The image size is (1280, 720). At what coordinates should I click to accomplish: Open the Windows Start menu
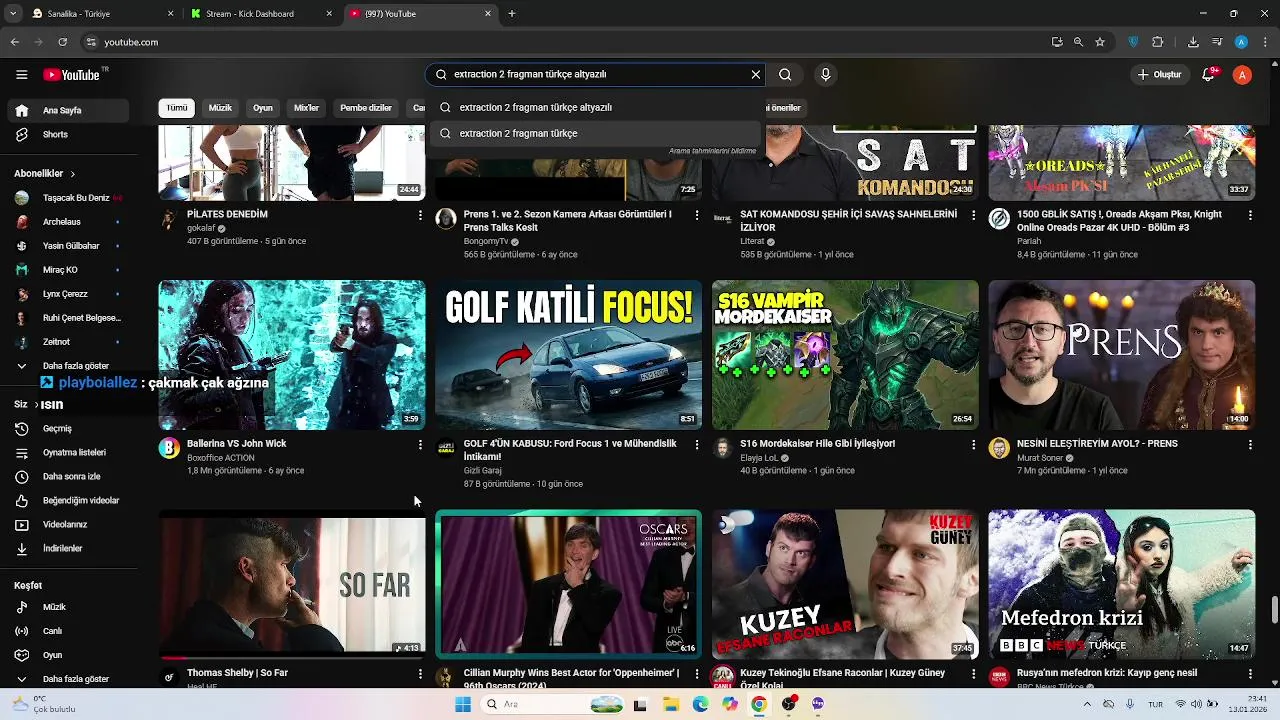tap(462, 704)
